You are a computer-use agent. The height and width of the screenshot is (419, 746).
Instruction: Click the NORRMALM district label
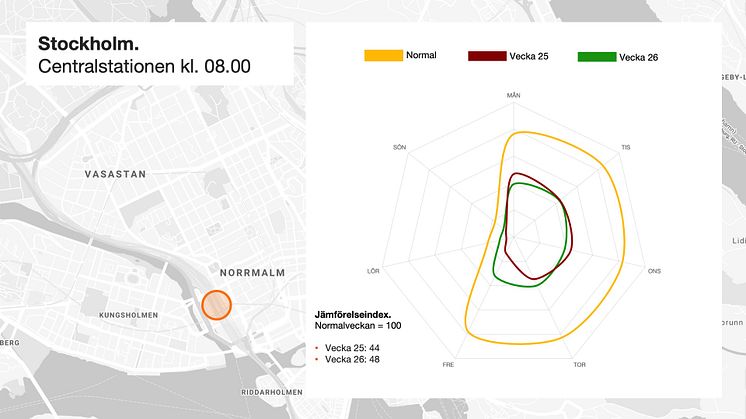click(x=253, y=273)
